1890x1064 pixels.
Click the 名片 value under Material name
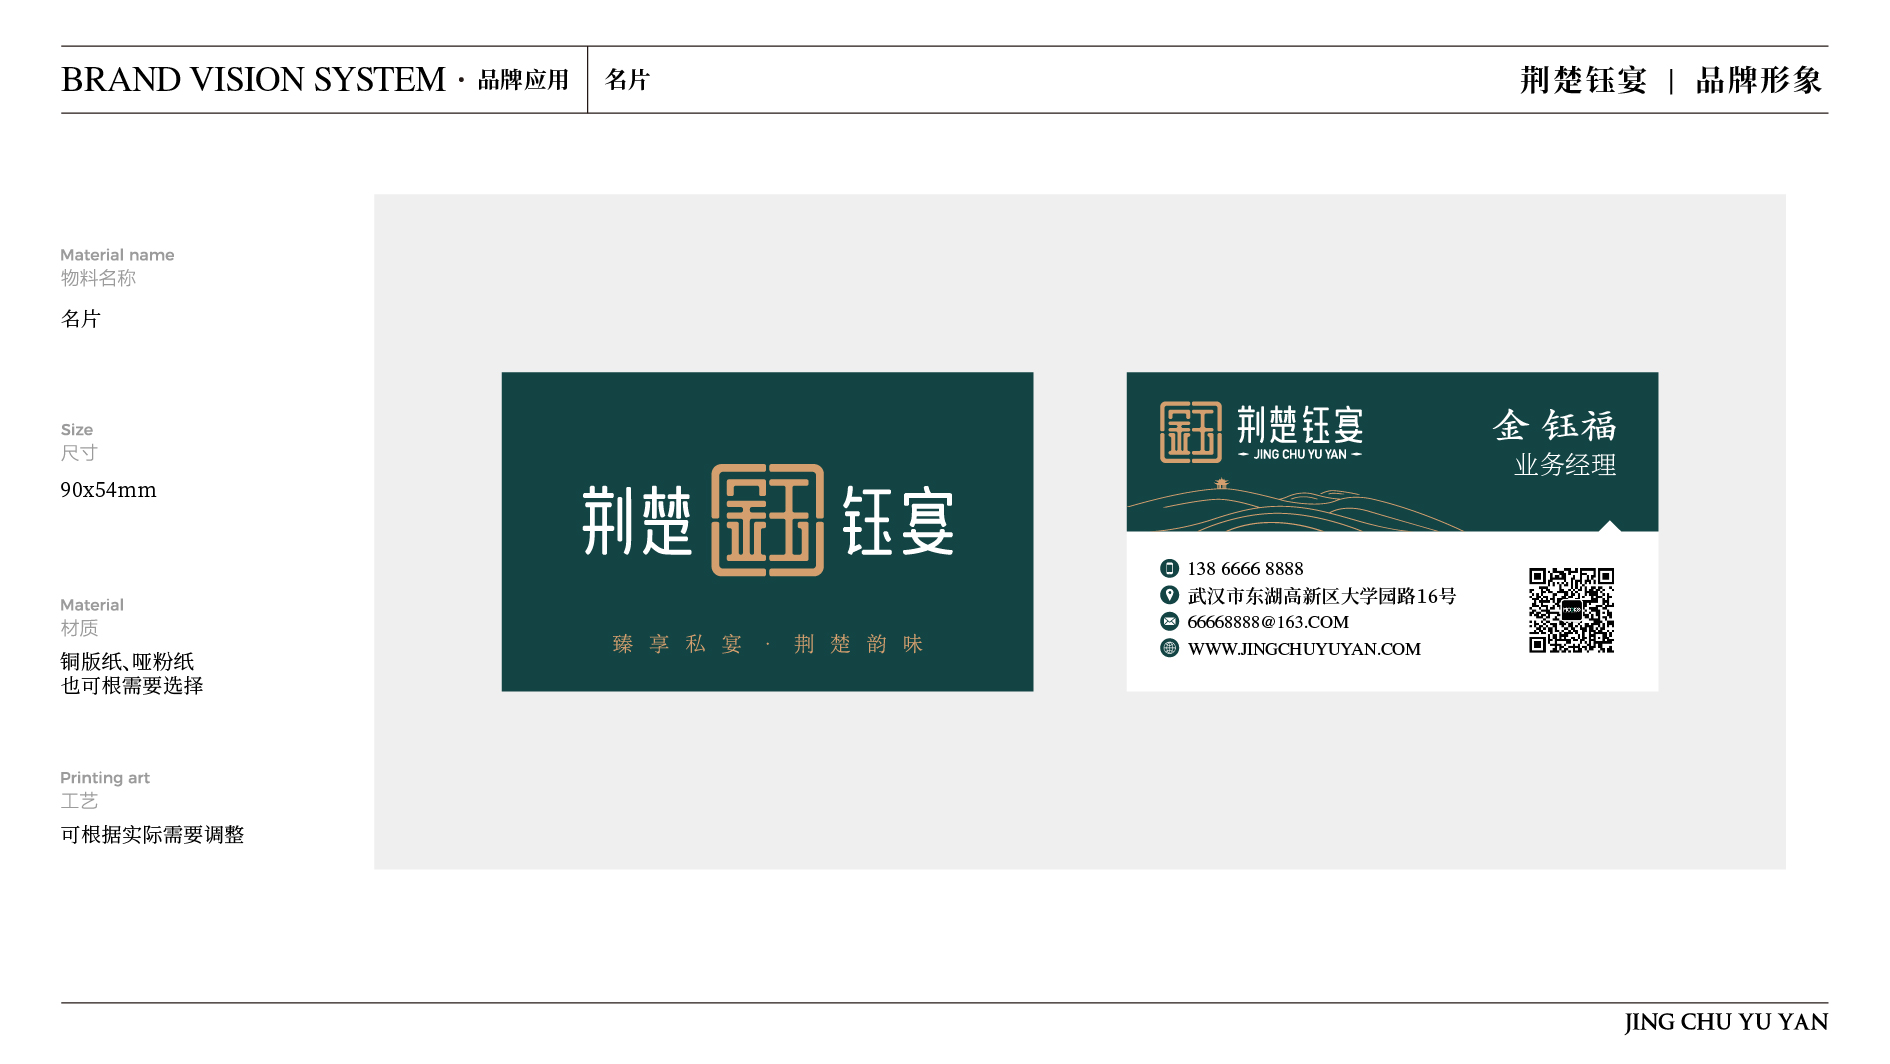tap(81, 319)
